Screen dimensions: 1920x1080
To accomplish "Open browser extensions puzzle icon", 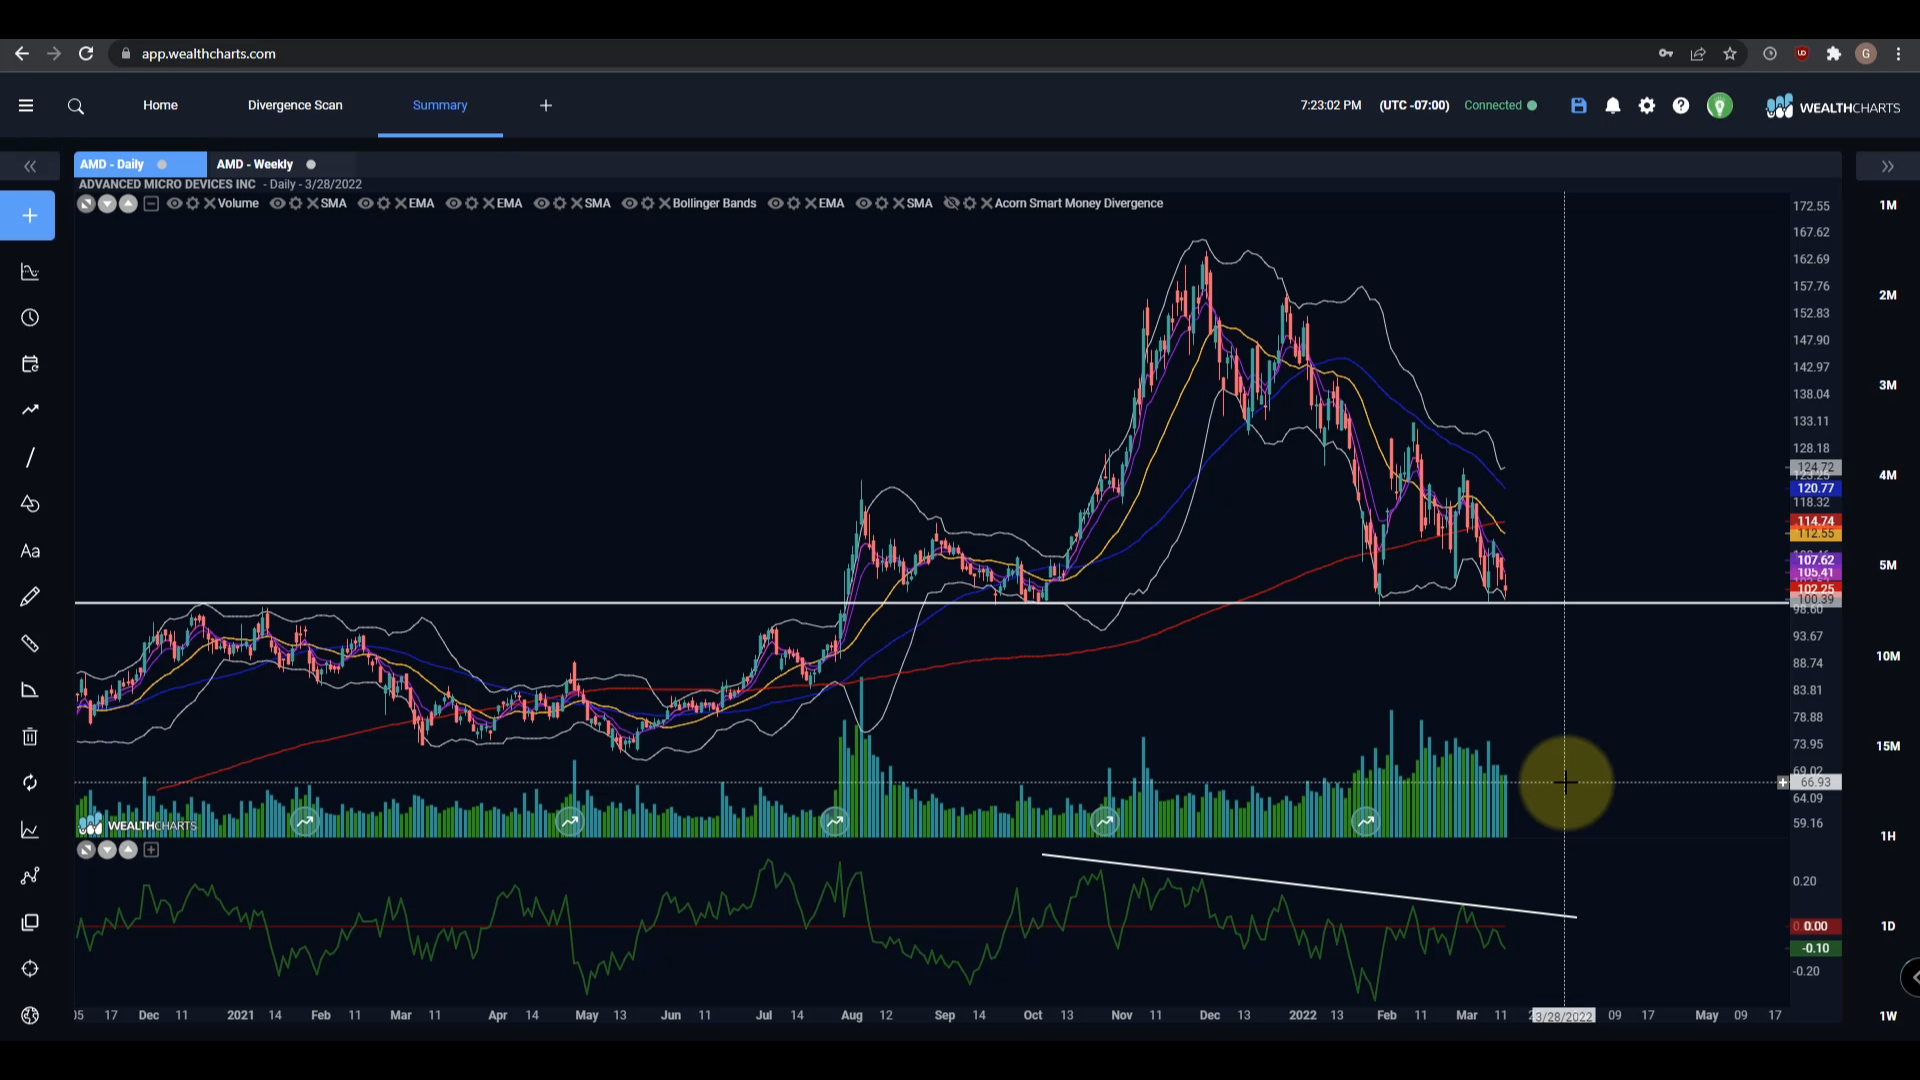I will [1834, 54].
